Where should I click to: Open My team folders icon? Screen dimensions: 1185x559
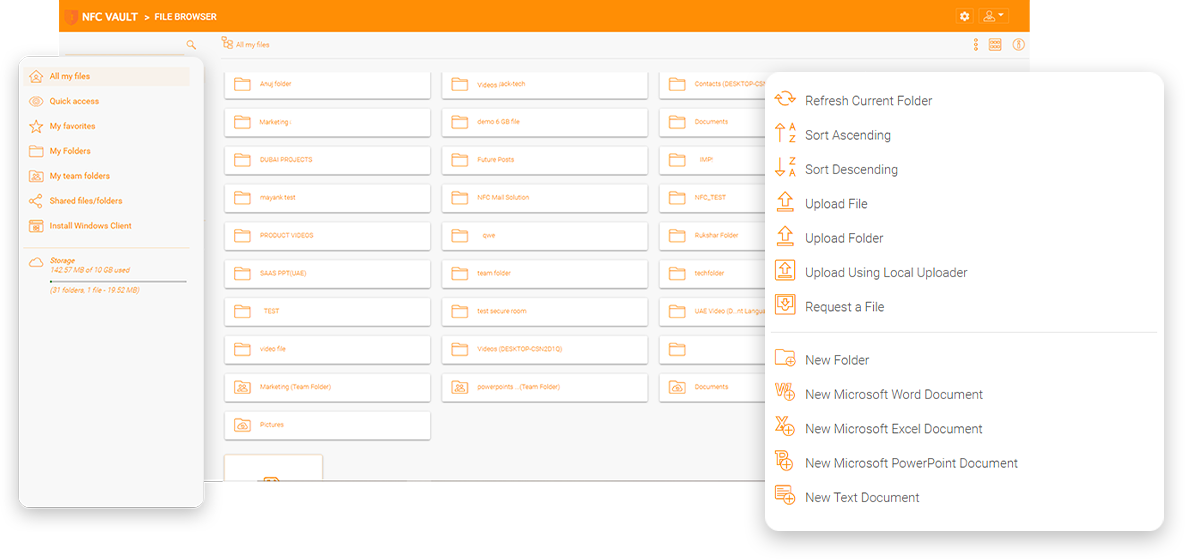click(36, 176)
